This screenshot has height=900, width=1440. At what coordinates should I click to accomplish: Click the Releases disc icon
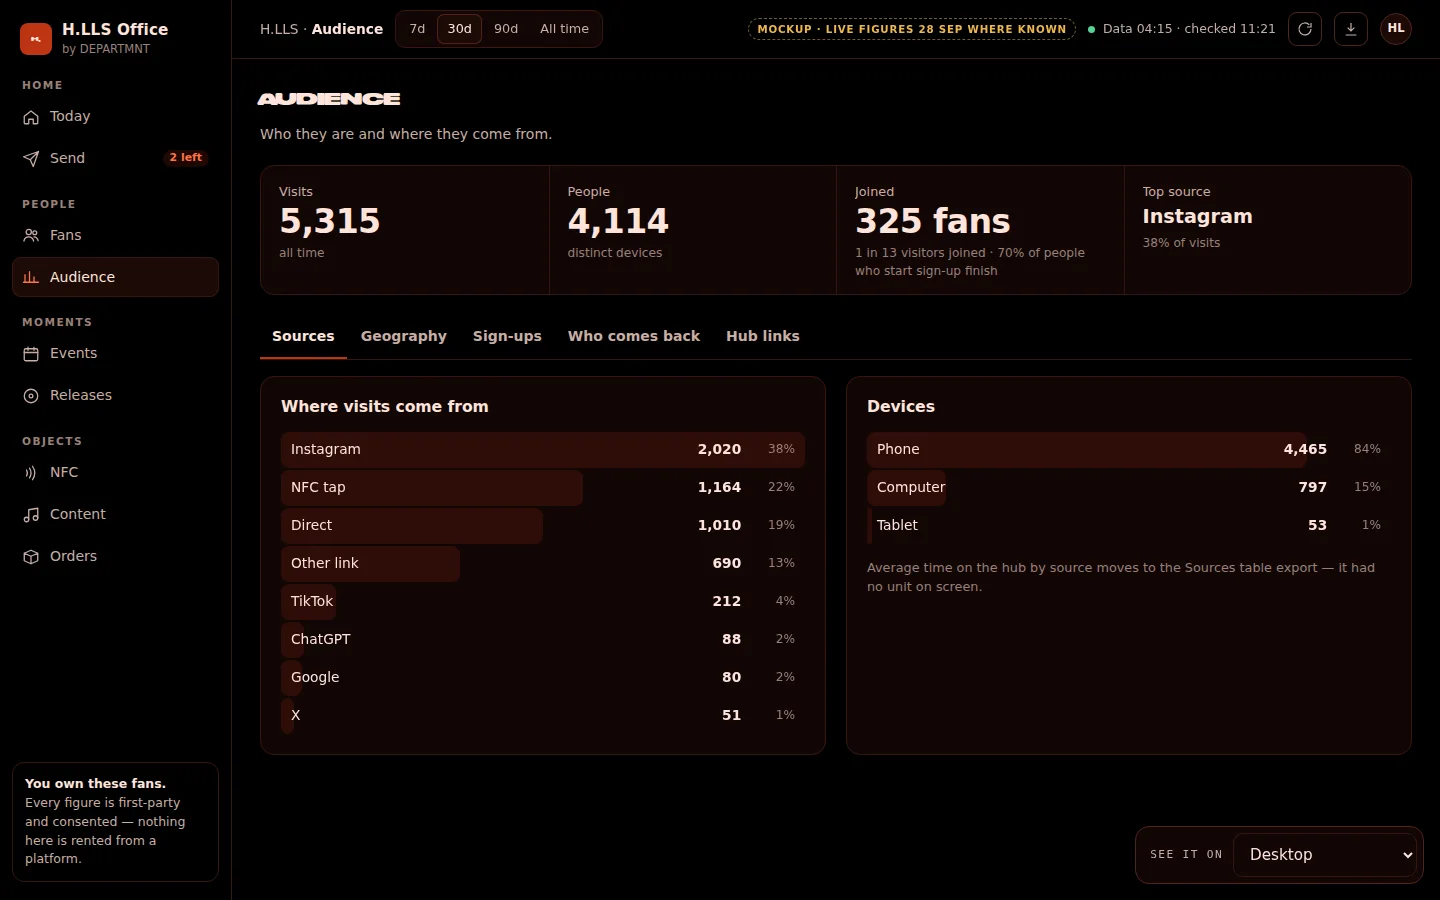pos(31,396)
